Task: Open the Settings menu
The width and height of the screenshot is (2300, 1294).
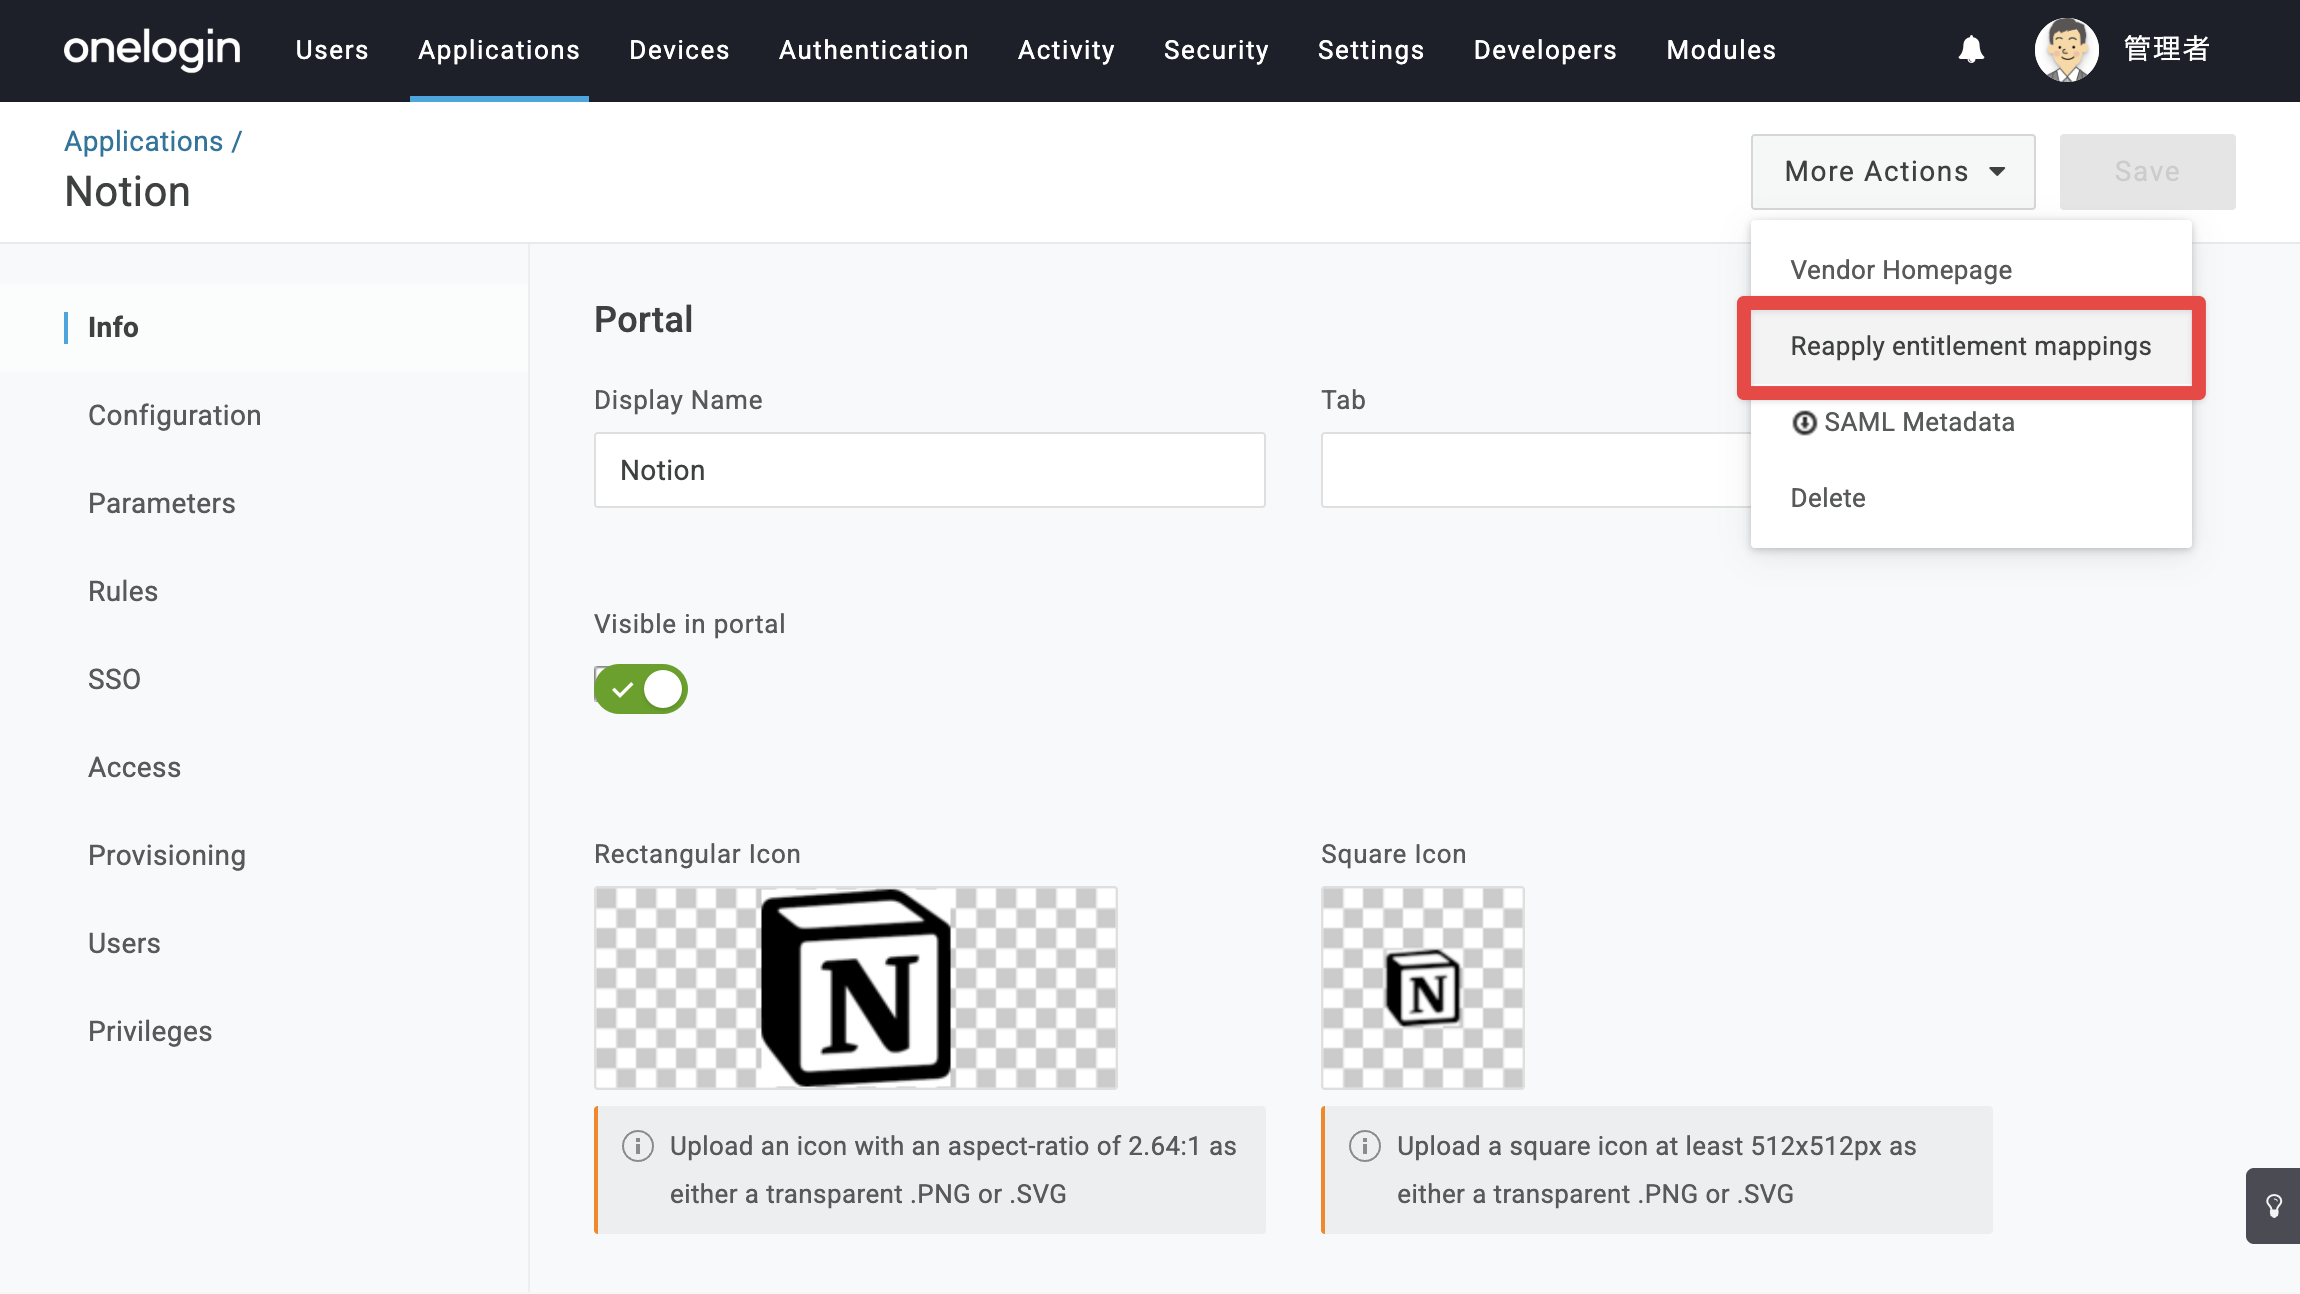Action: click(1371, 50)
